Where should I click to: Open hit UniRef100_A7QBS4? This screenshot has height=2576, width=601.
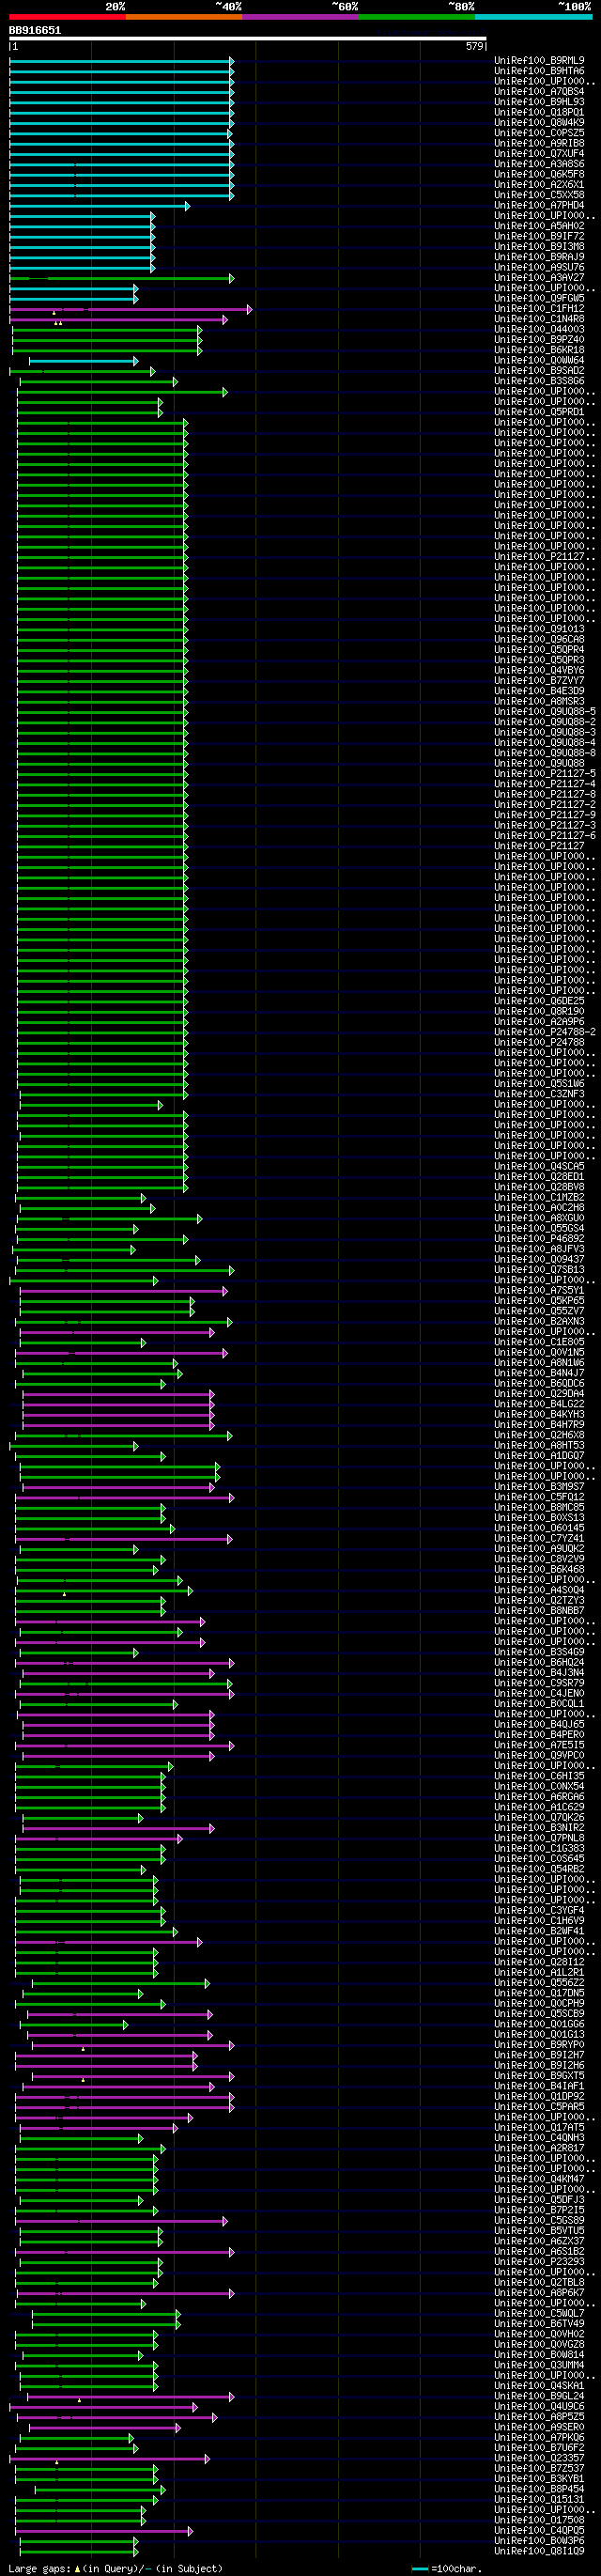539,92
